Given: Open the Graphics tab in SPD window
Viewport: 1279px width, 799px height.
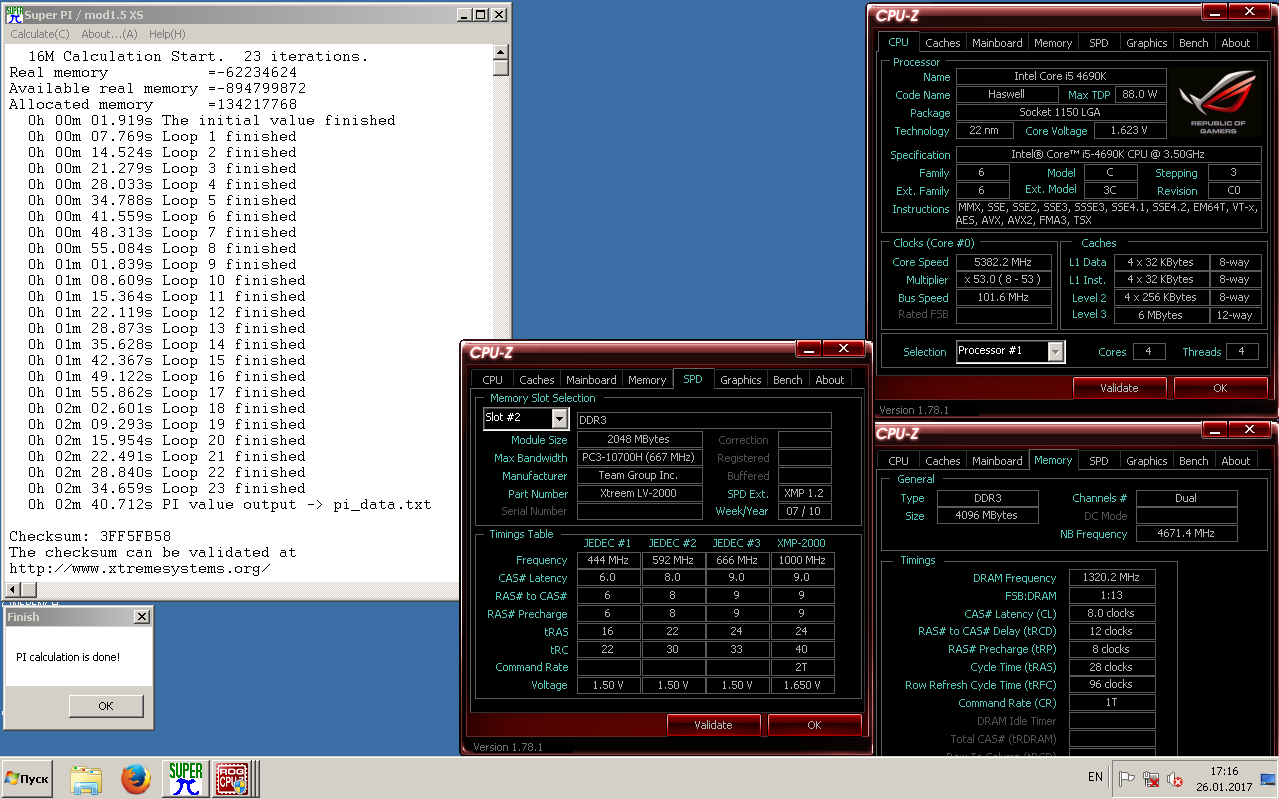Looking at the screenshot, I should click(x=741, y=380).
